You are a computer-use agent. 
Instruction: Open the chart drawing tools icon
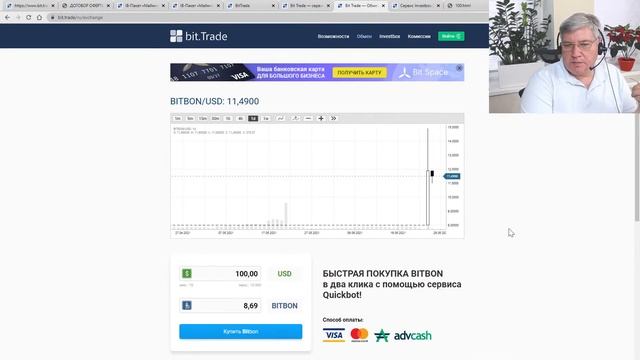pos(296,118)
